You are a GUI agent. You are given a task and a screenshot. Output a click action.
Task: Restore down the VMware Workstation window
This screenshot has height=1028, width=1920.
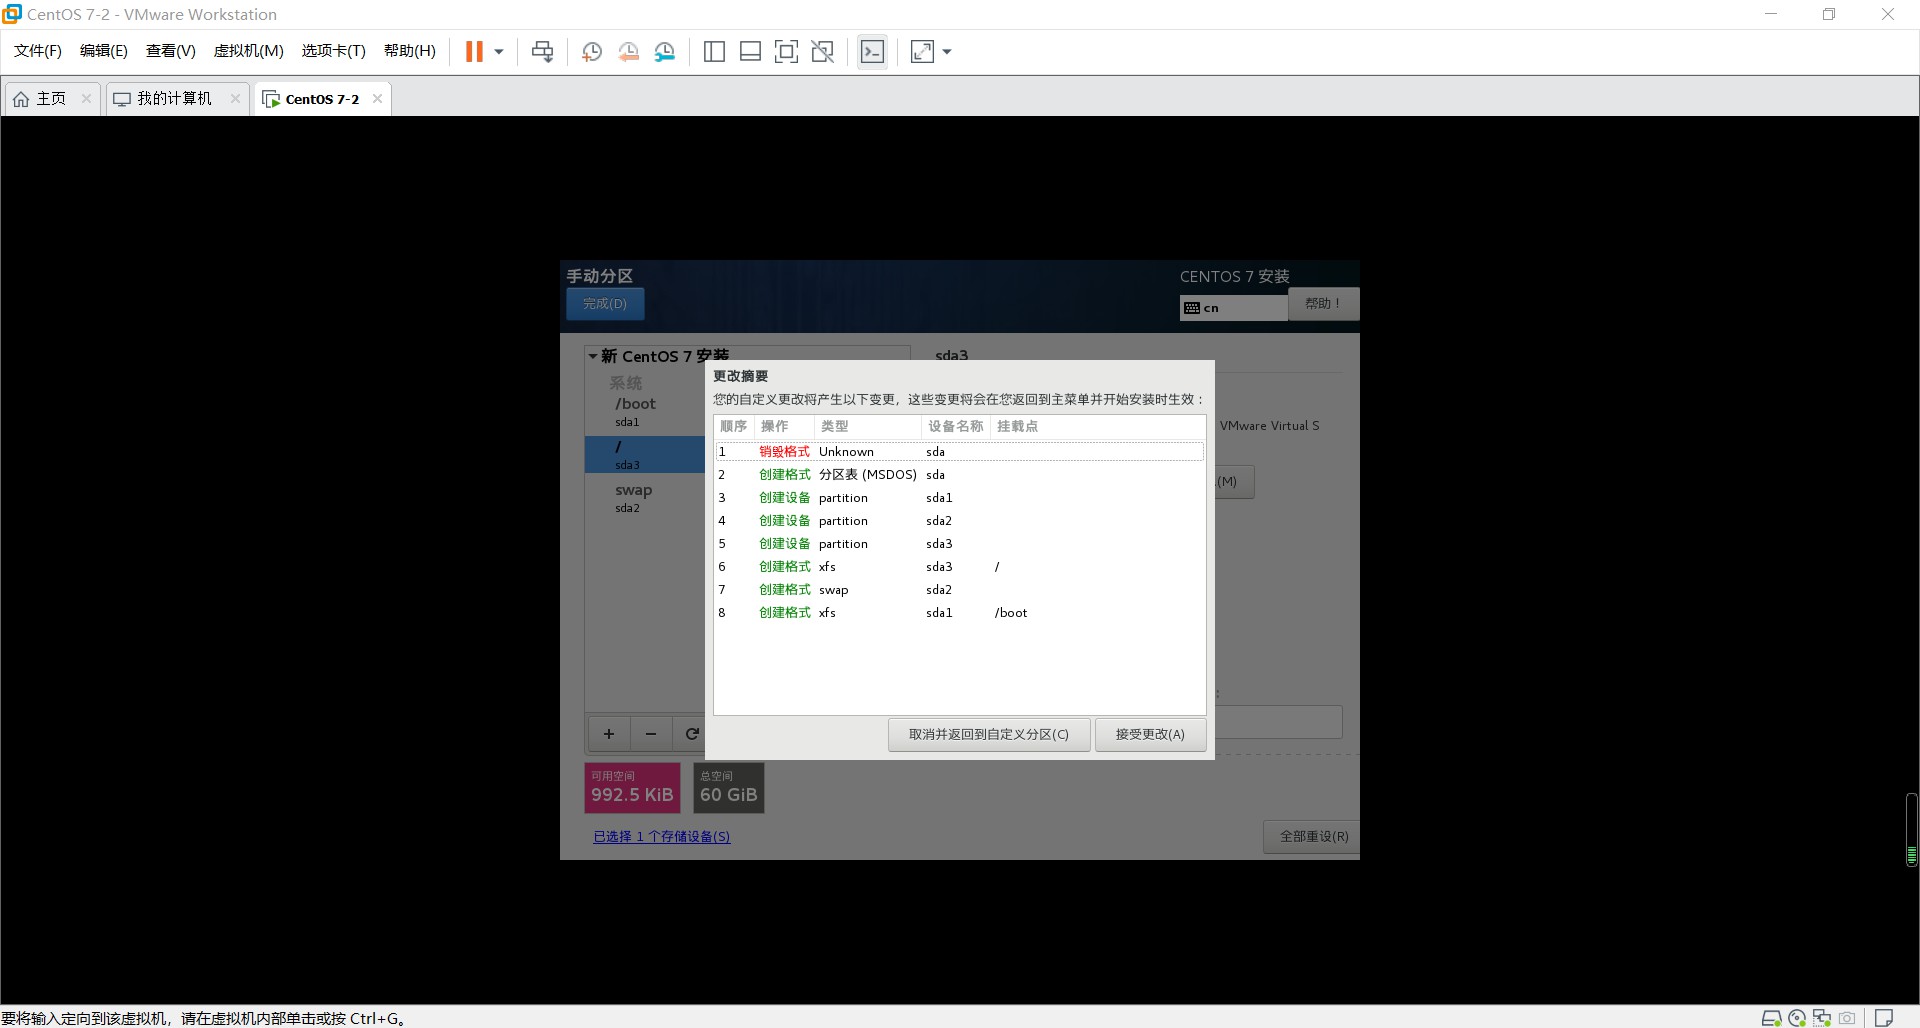[x=1829, y=14]
